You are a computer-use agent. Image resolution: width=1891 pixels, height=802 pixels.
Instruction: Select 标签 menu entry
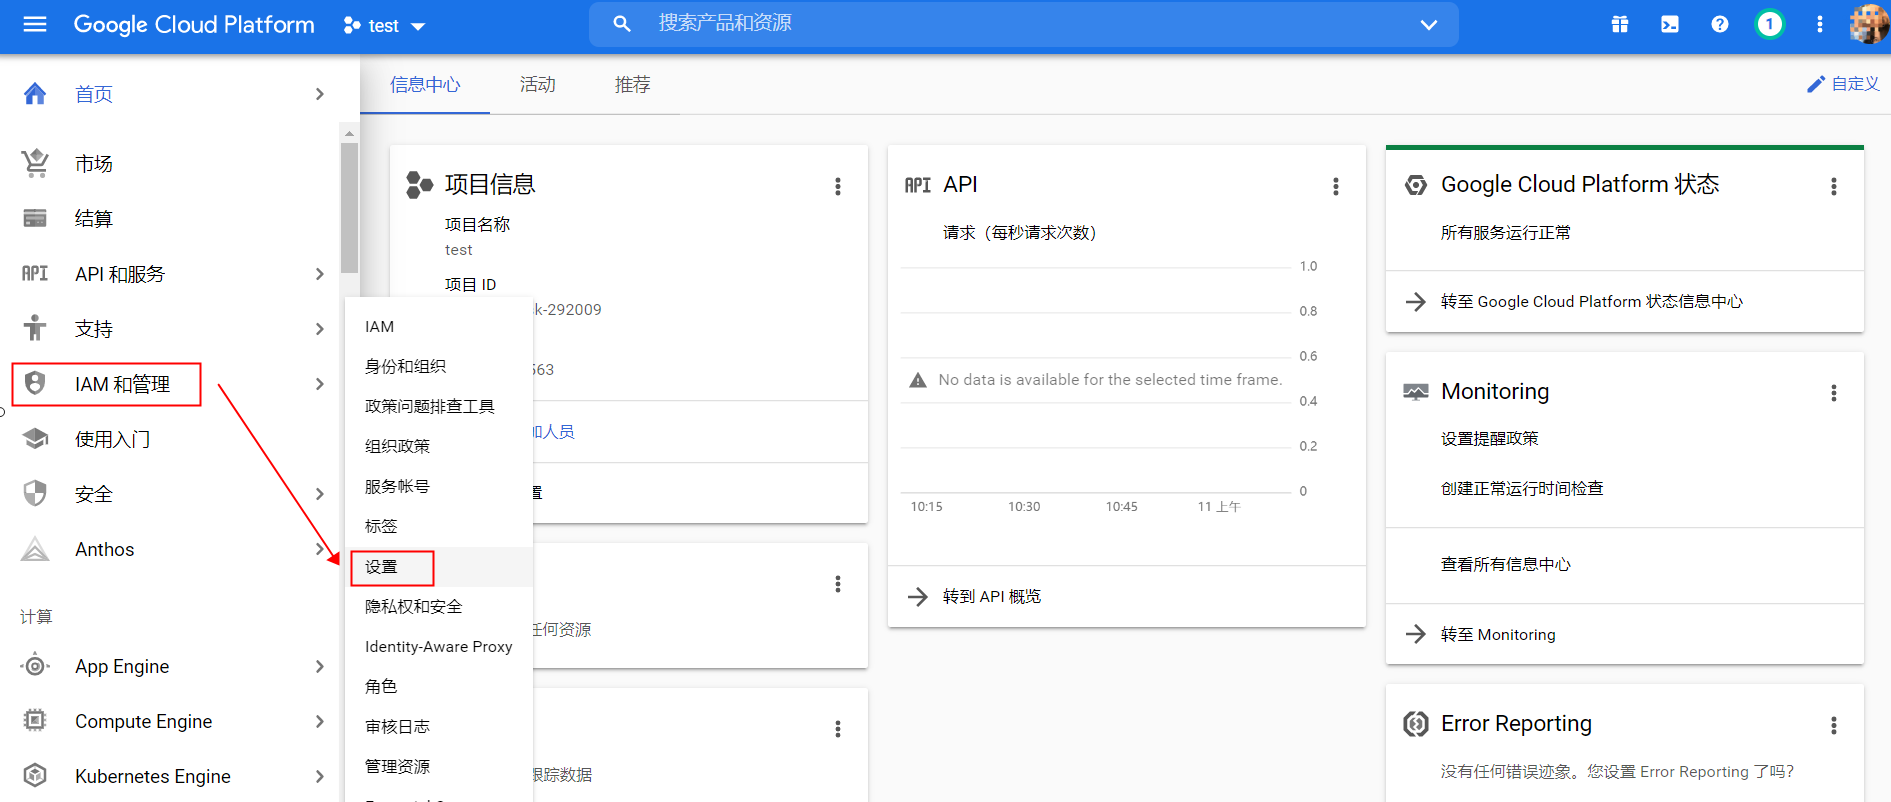pyautogui.click(x=439, y=526)
